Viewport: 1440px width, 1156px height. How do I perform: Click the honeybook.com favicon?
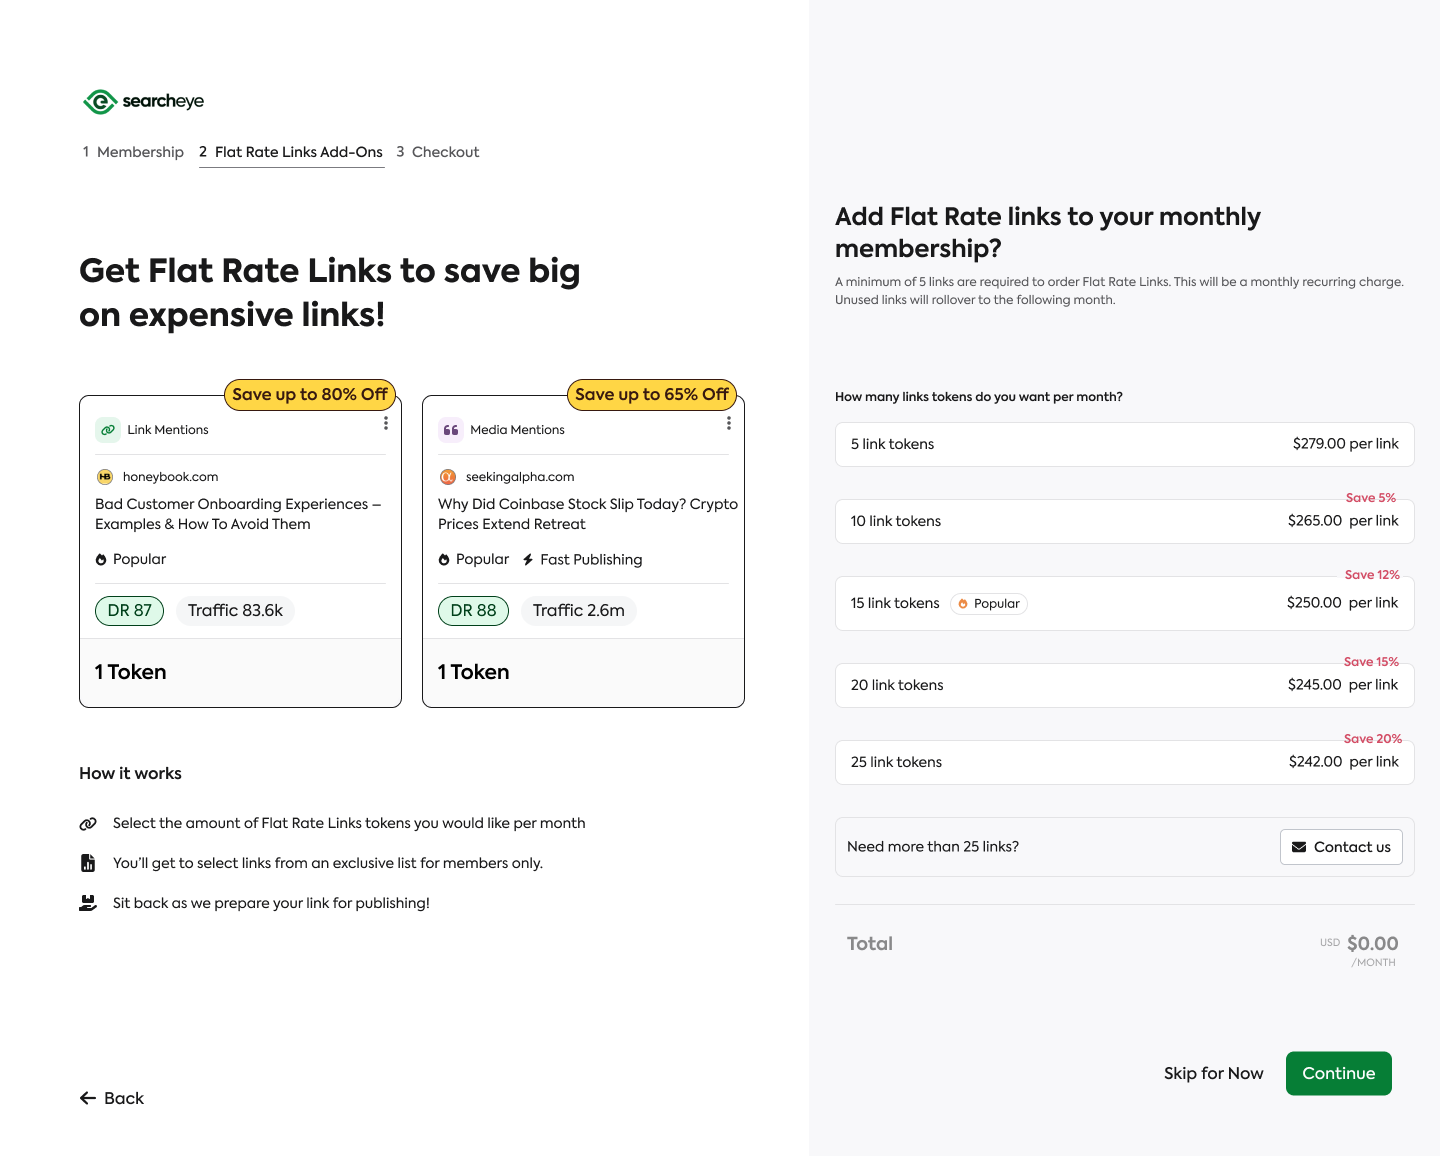click(105, 477)
